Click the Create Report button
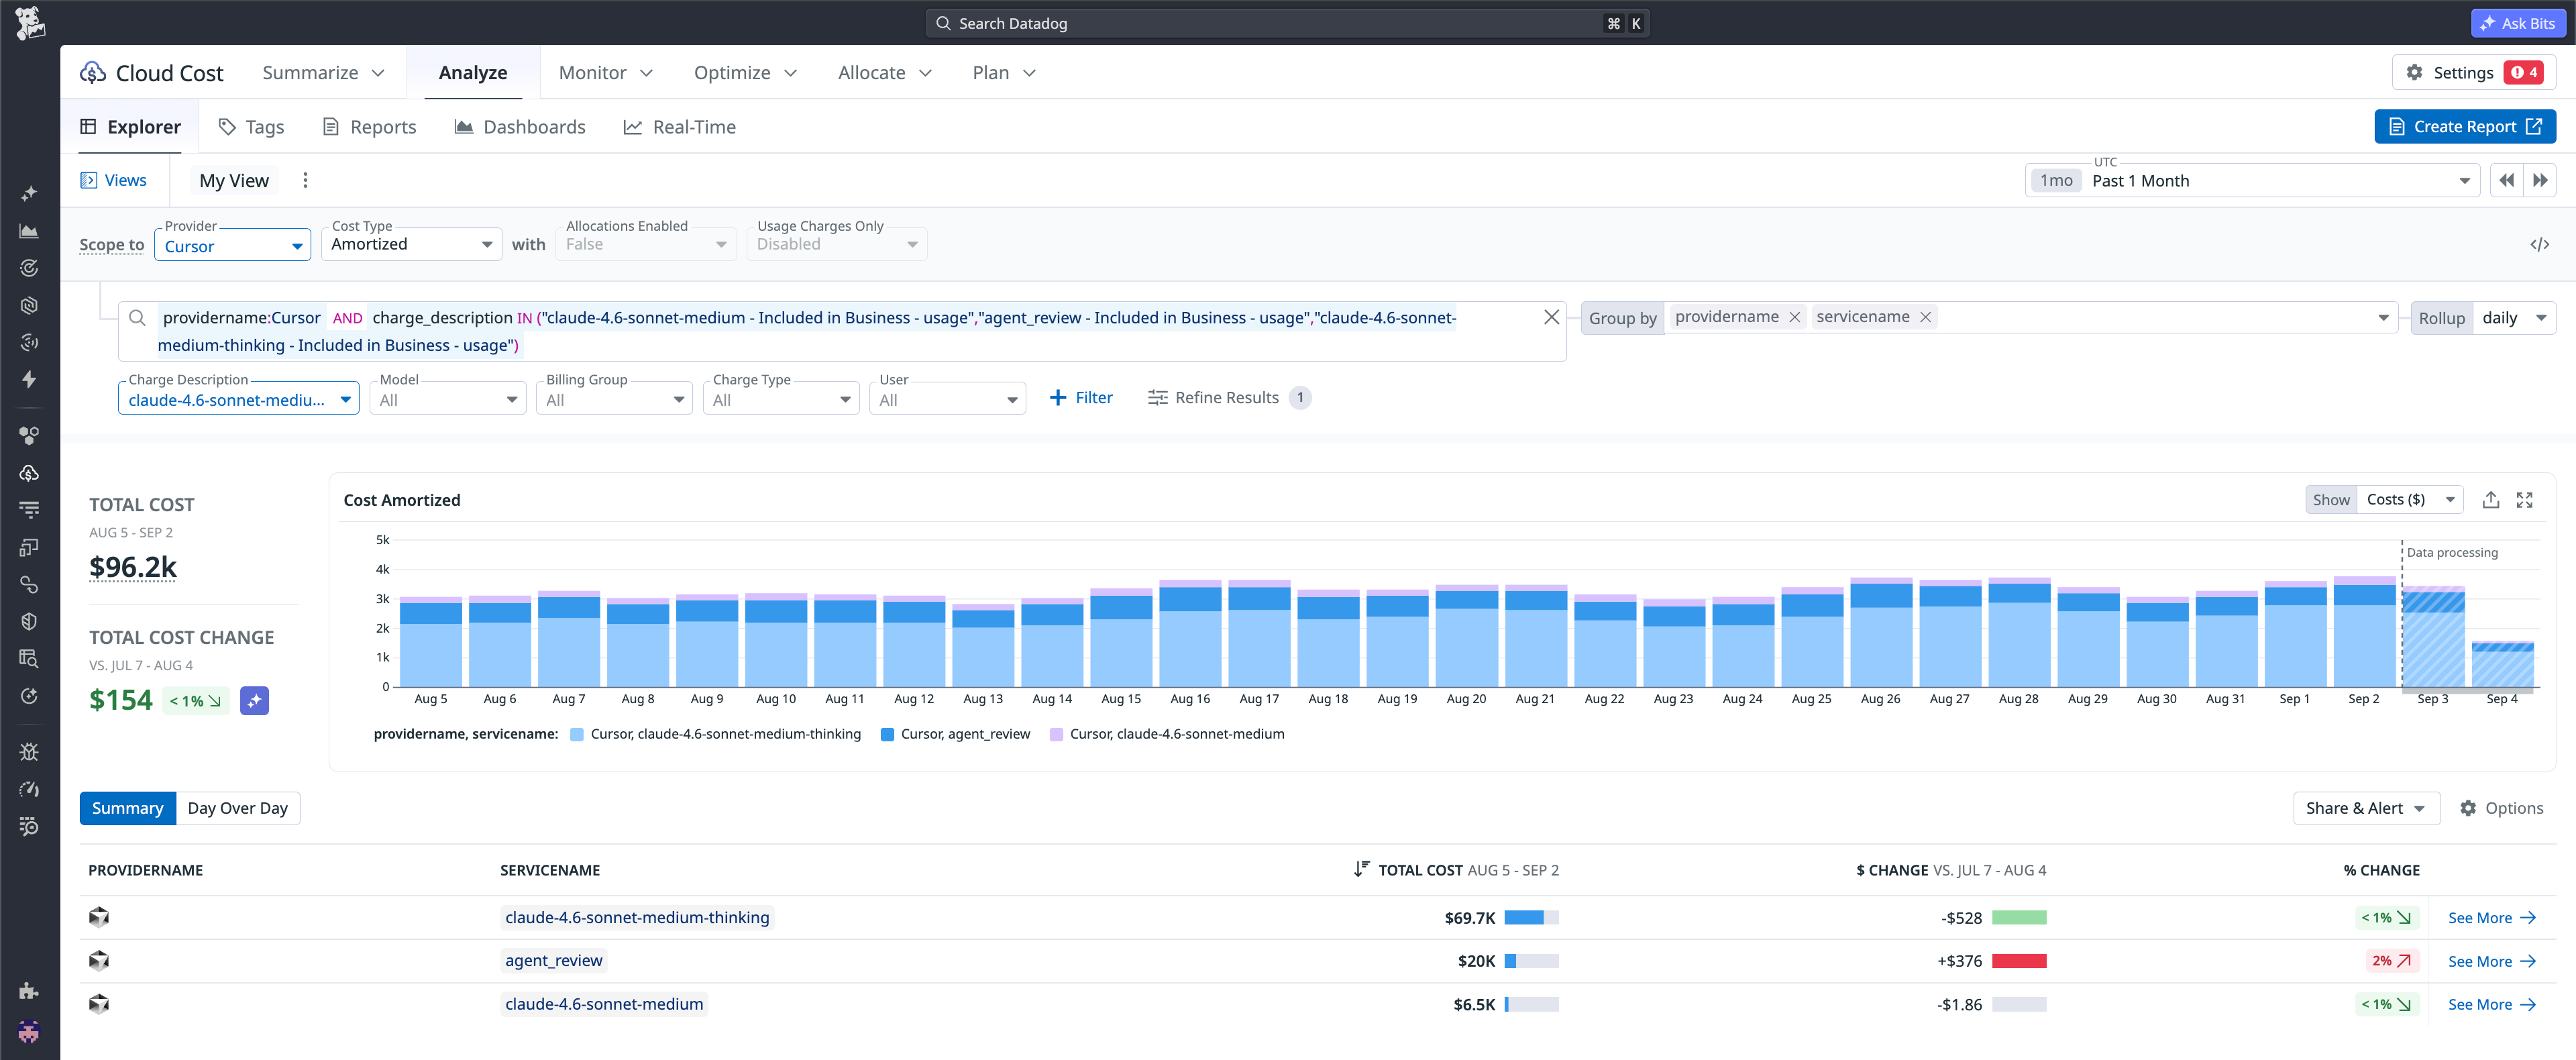The width and height of the screenshot is (2576, 1060). pyautogui.click(x=2465, y=126)
